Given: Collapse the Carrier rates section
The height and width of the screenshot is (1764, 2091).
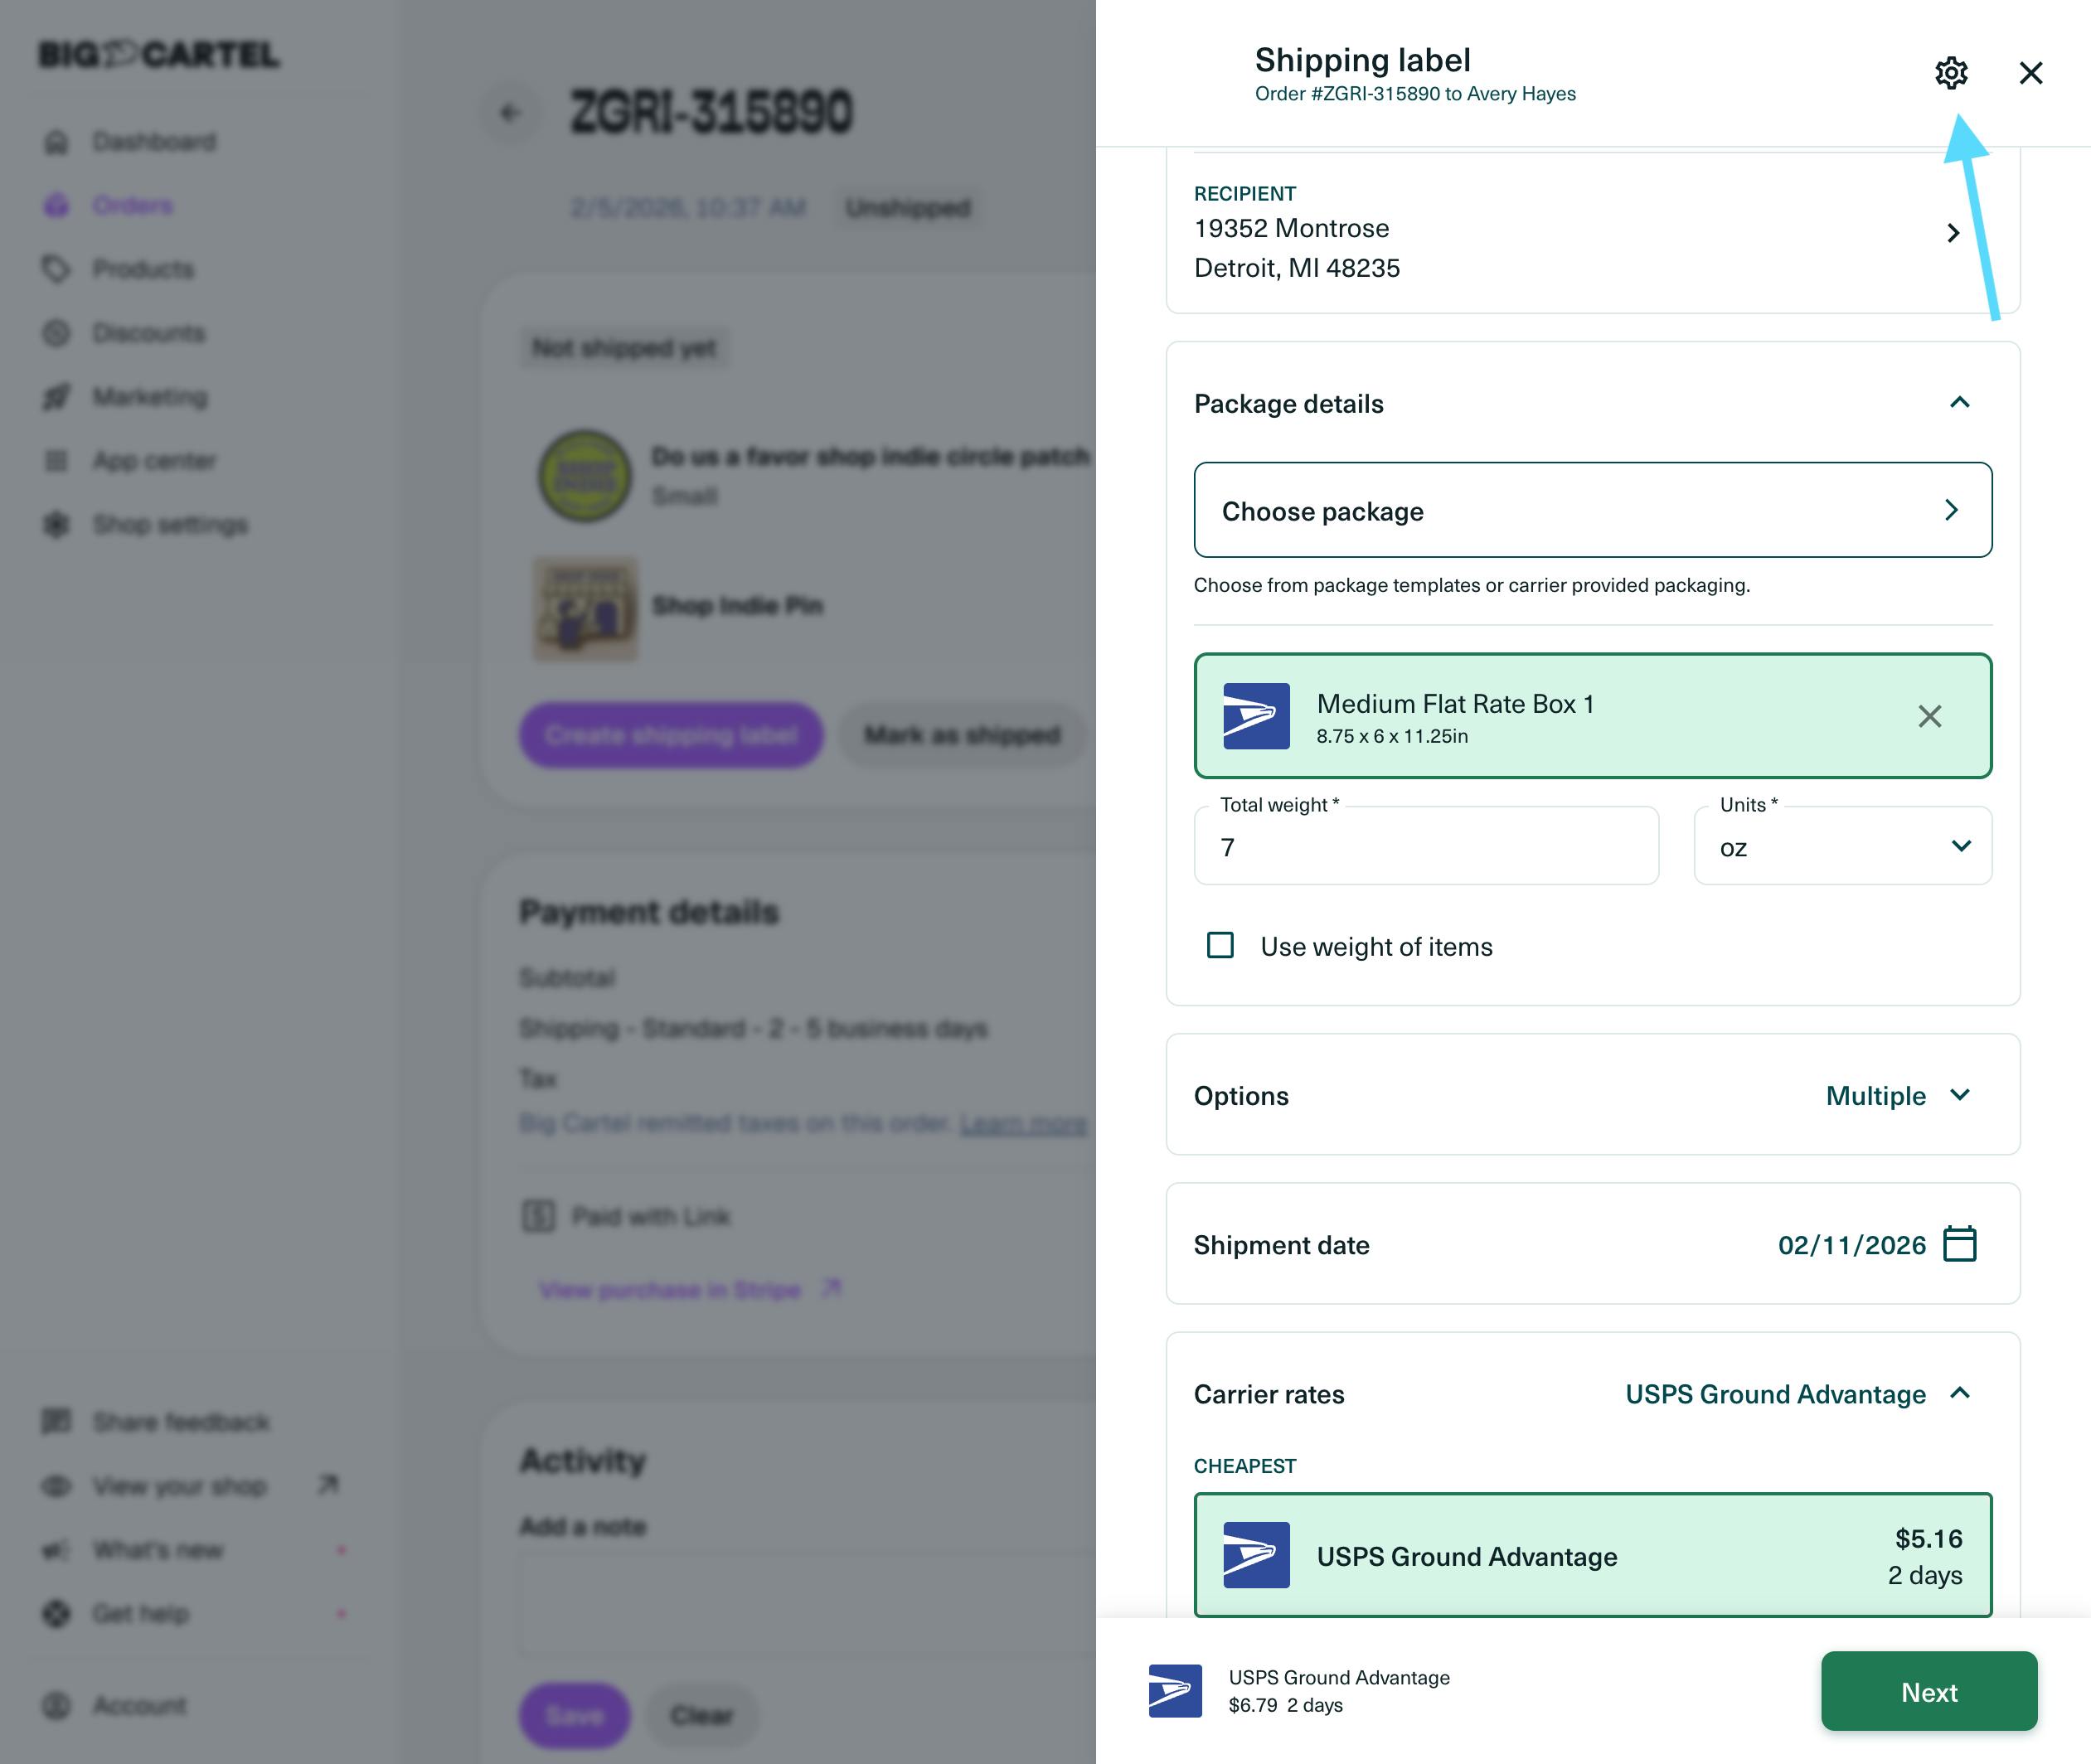Looking at the screenshot, I should coord(1959,1393).
